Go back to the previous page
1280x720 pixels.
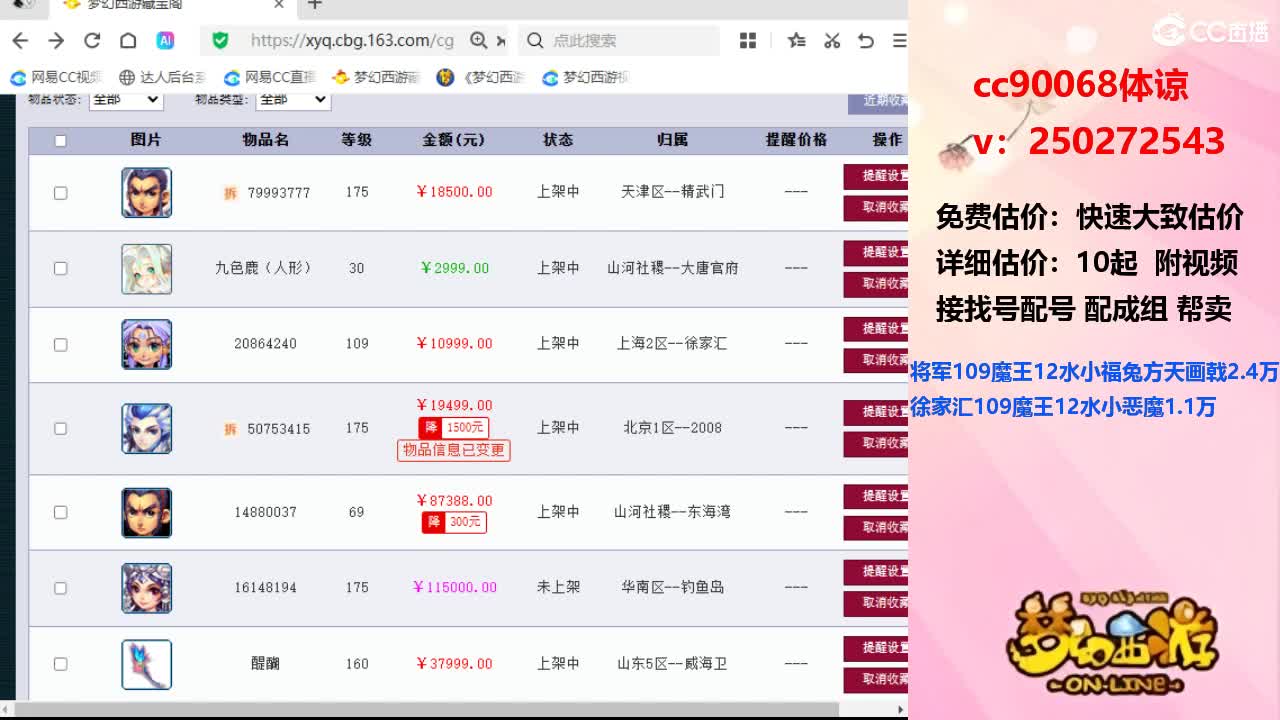(20, 40)
